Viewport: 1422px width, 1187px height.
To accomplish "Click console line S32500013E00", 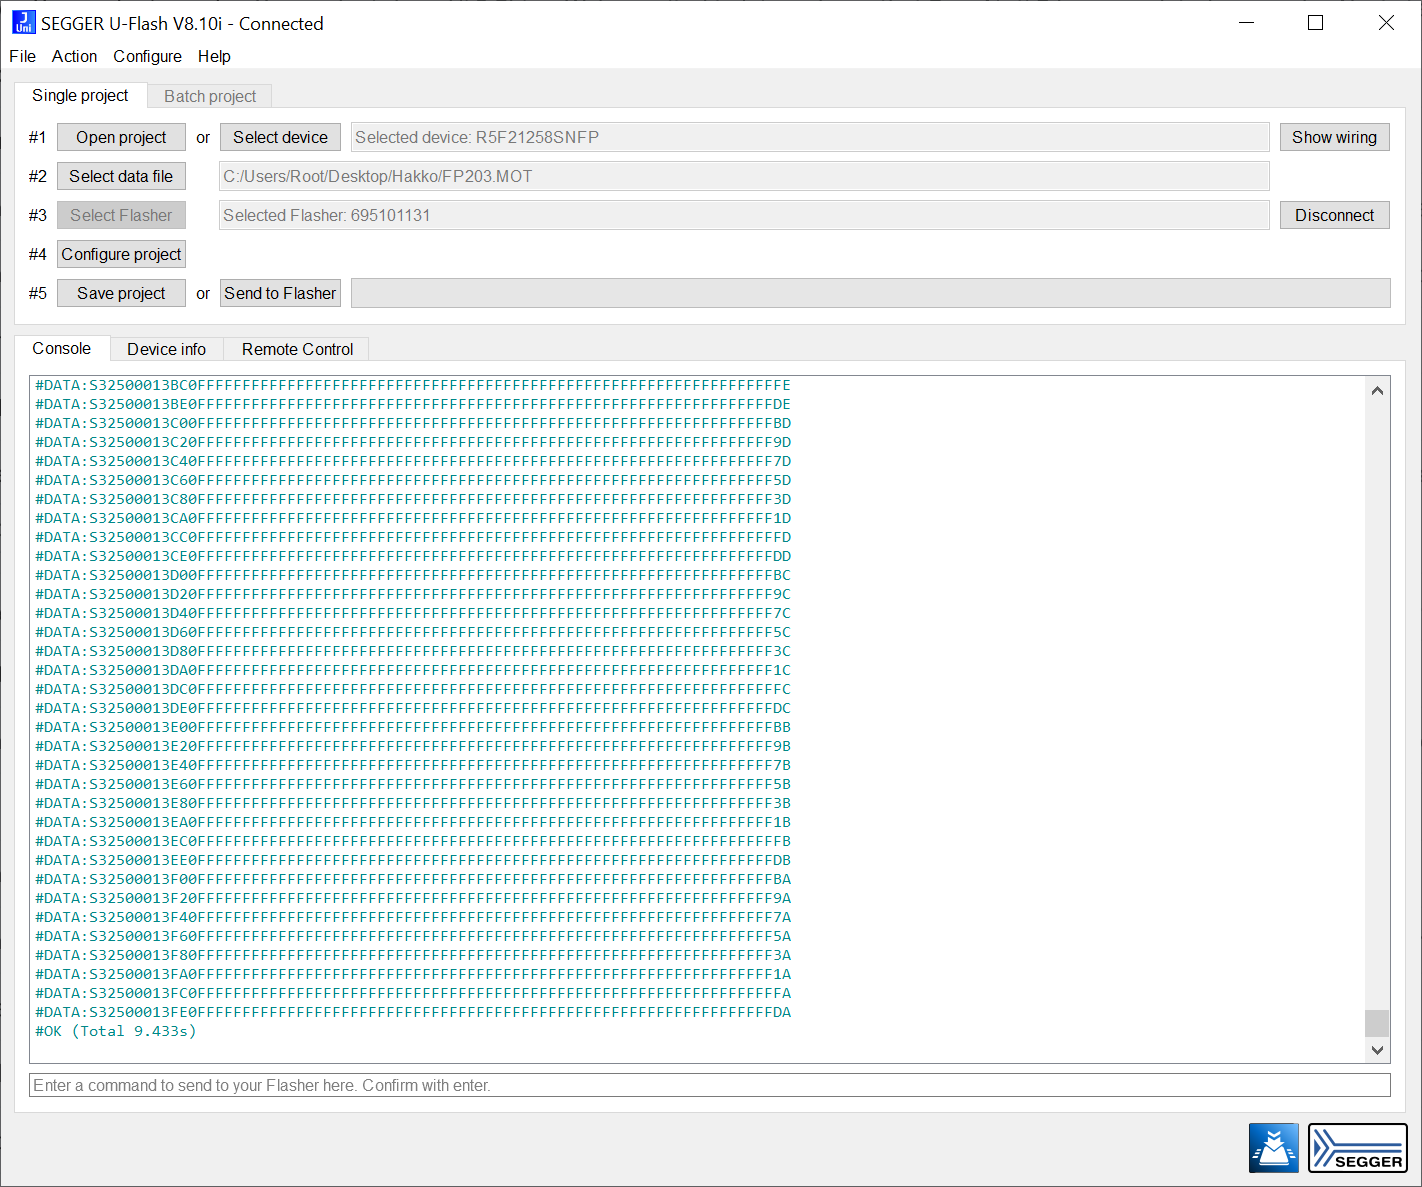I will point(413,727).
